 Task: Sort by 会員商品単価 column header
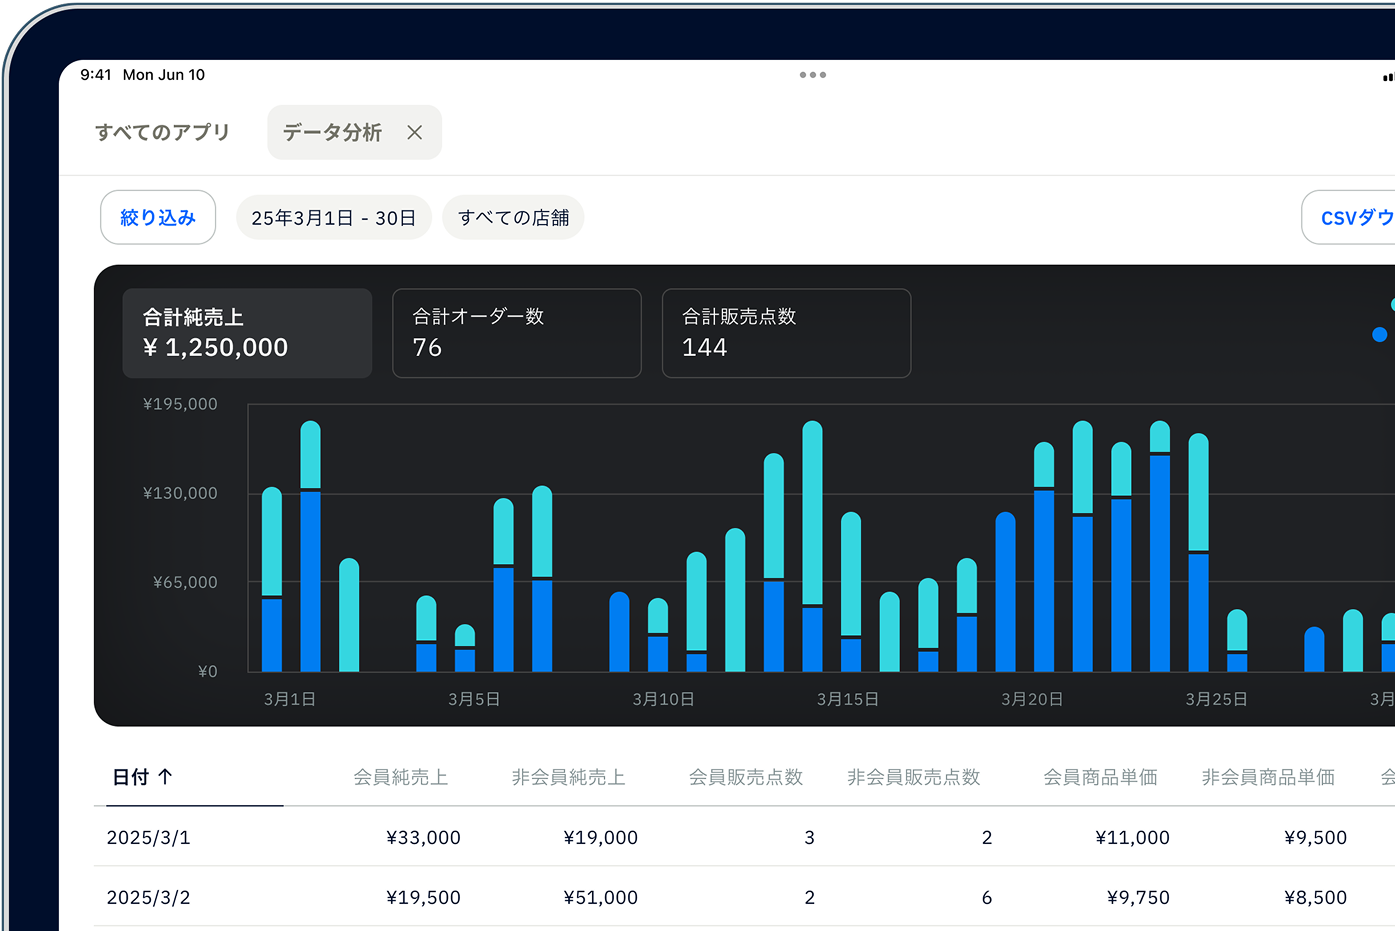(1100, 777)
